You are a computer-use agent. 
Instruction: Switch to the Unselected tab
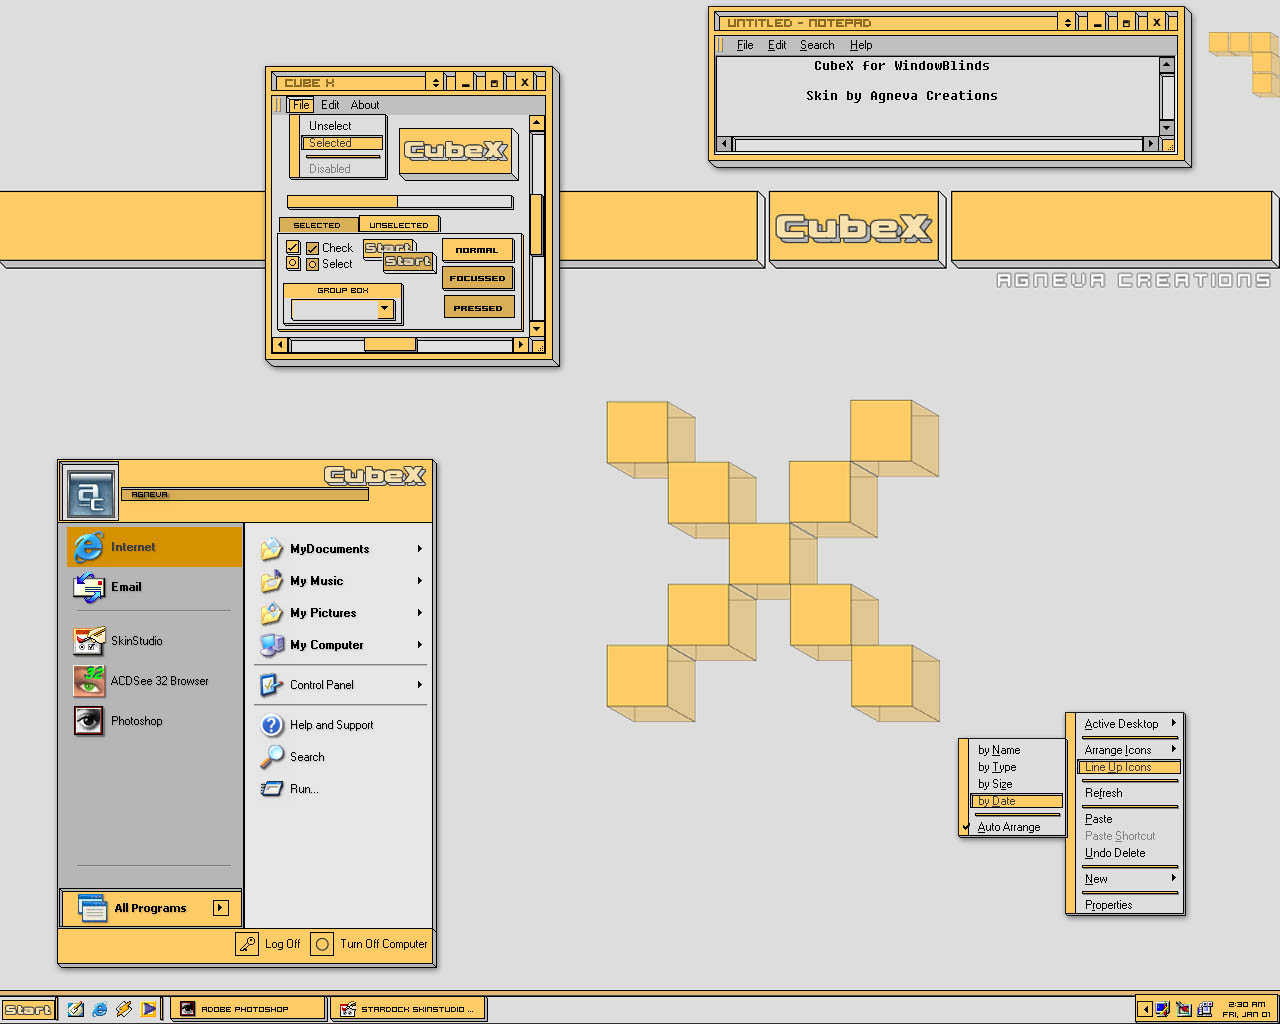(399, 225)
